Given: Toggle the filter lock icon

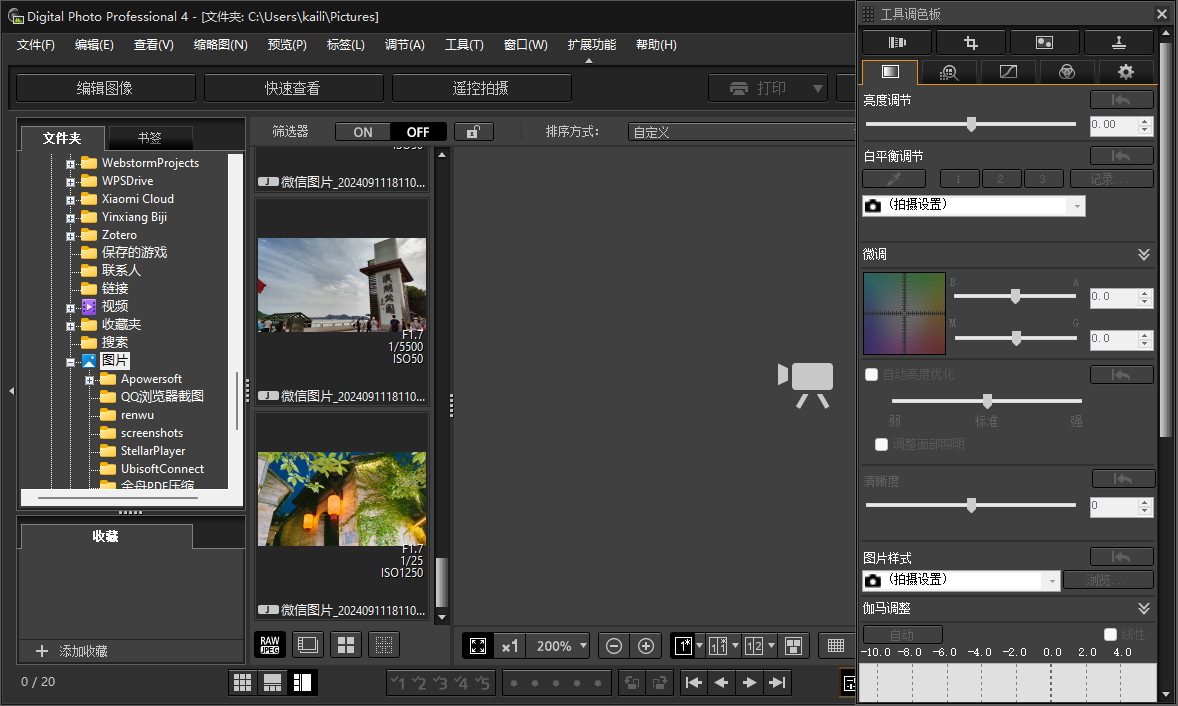Looking at the screenshot, I should pos(473,132).
